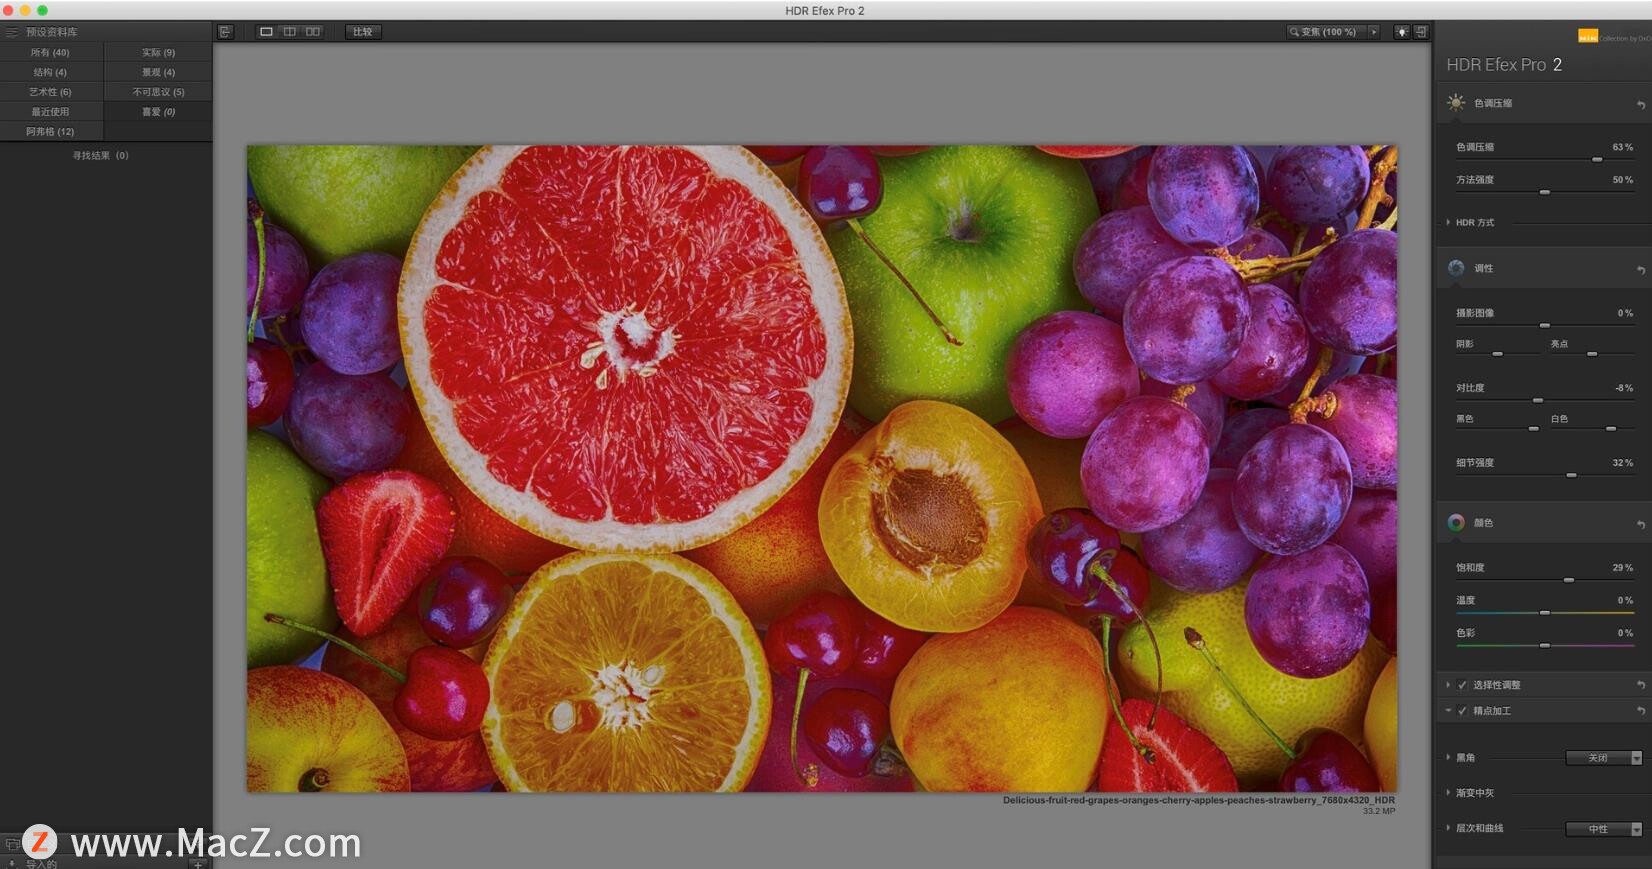Click the 方法强度 50% slider
Image resolution: width=1652 pixels, height=869 pixels.
(x=1544, y=192)
